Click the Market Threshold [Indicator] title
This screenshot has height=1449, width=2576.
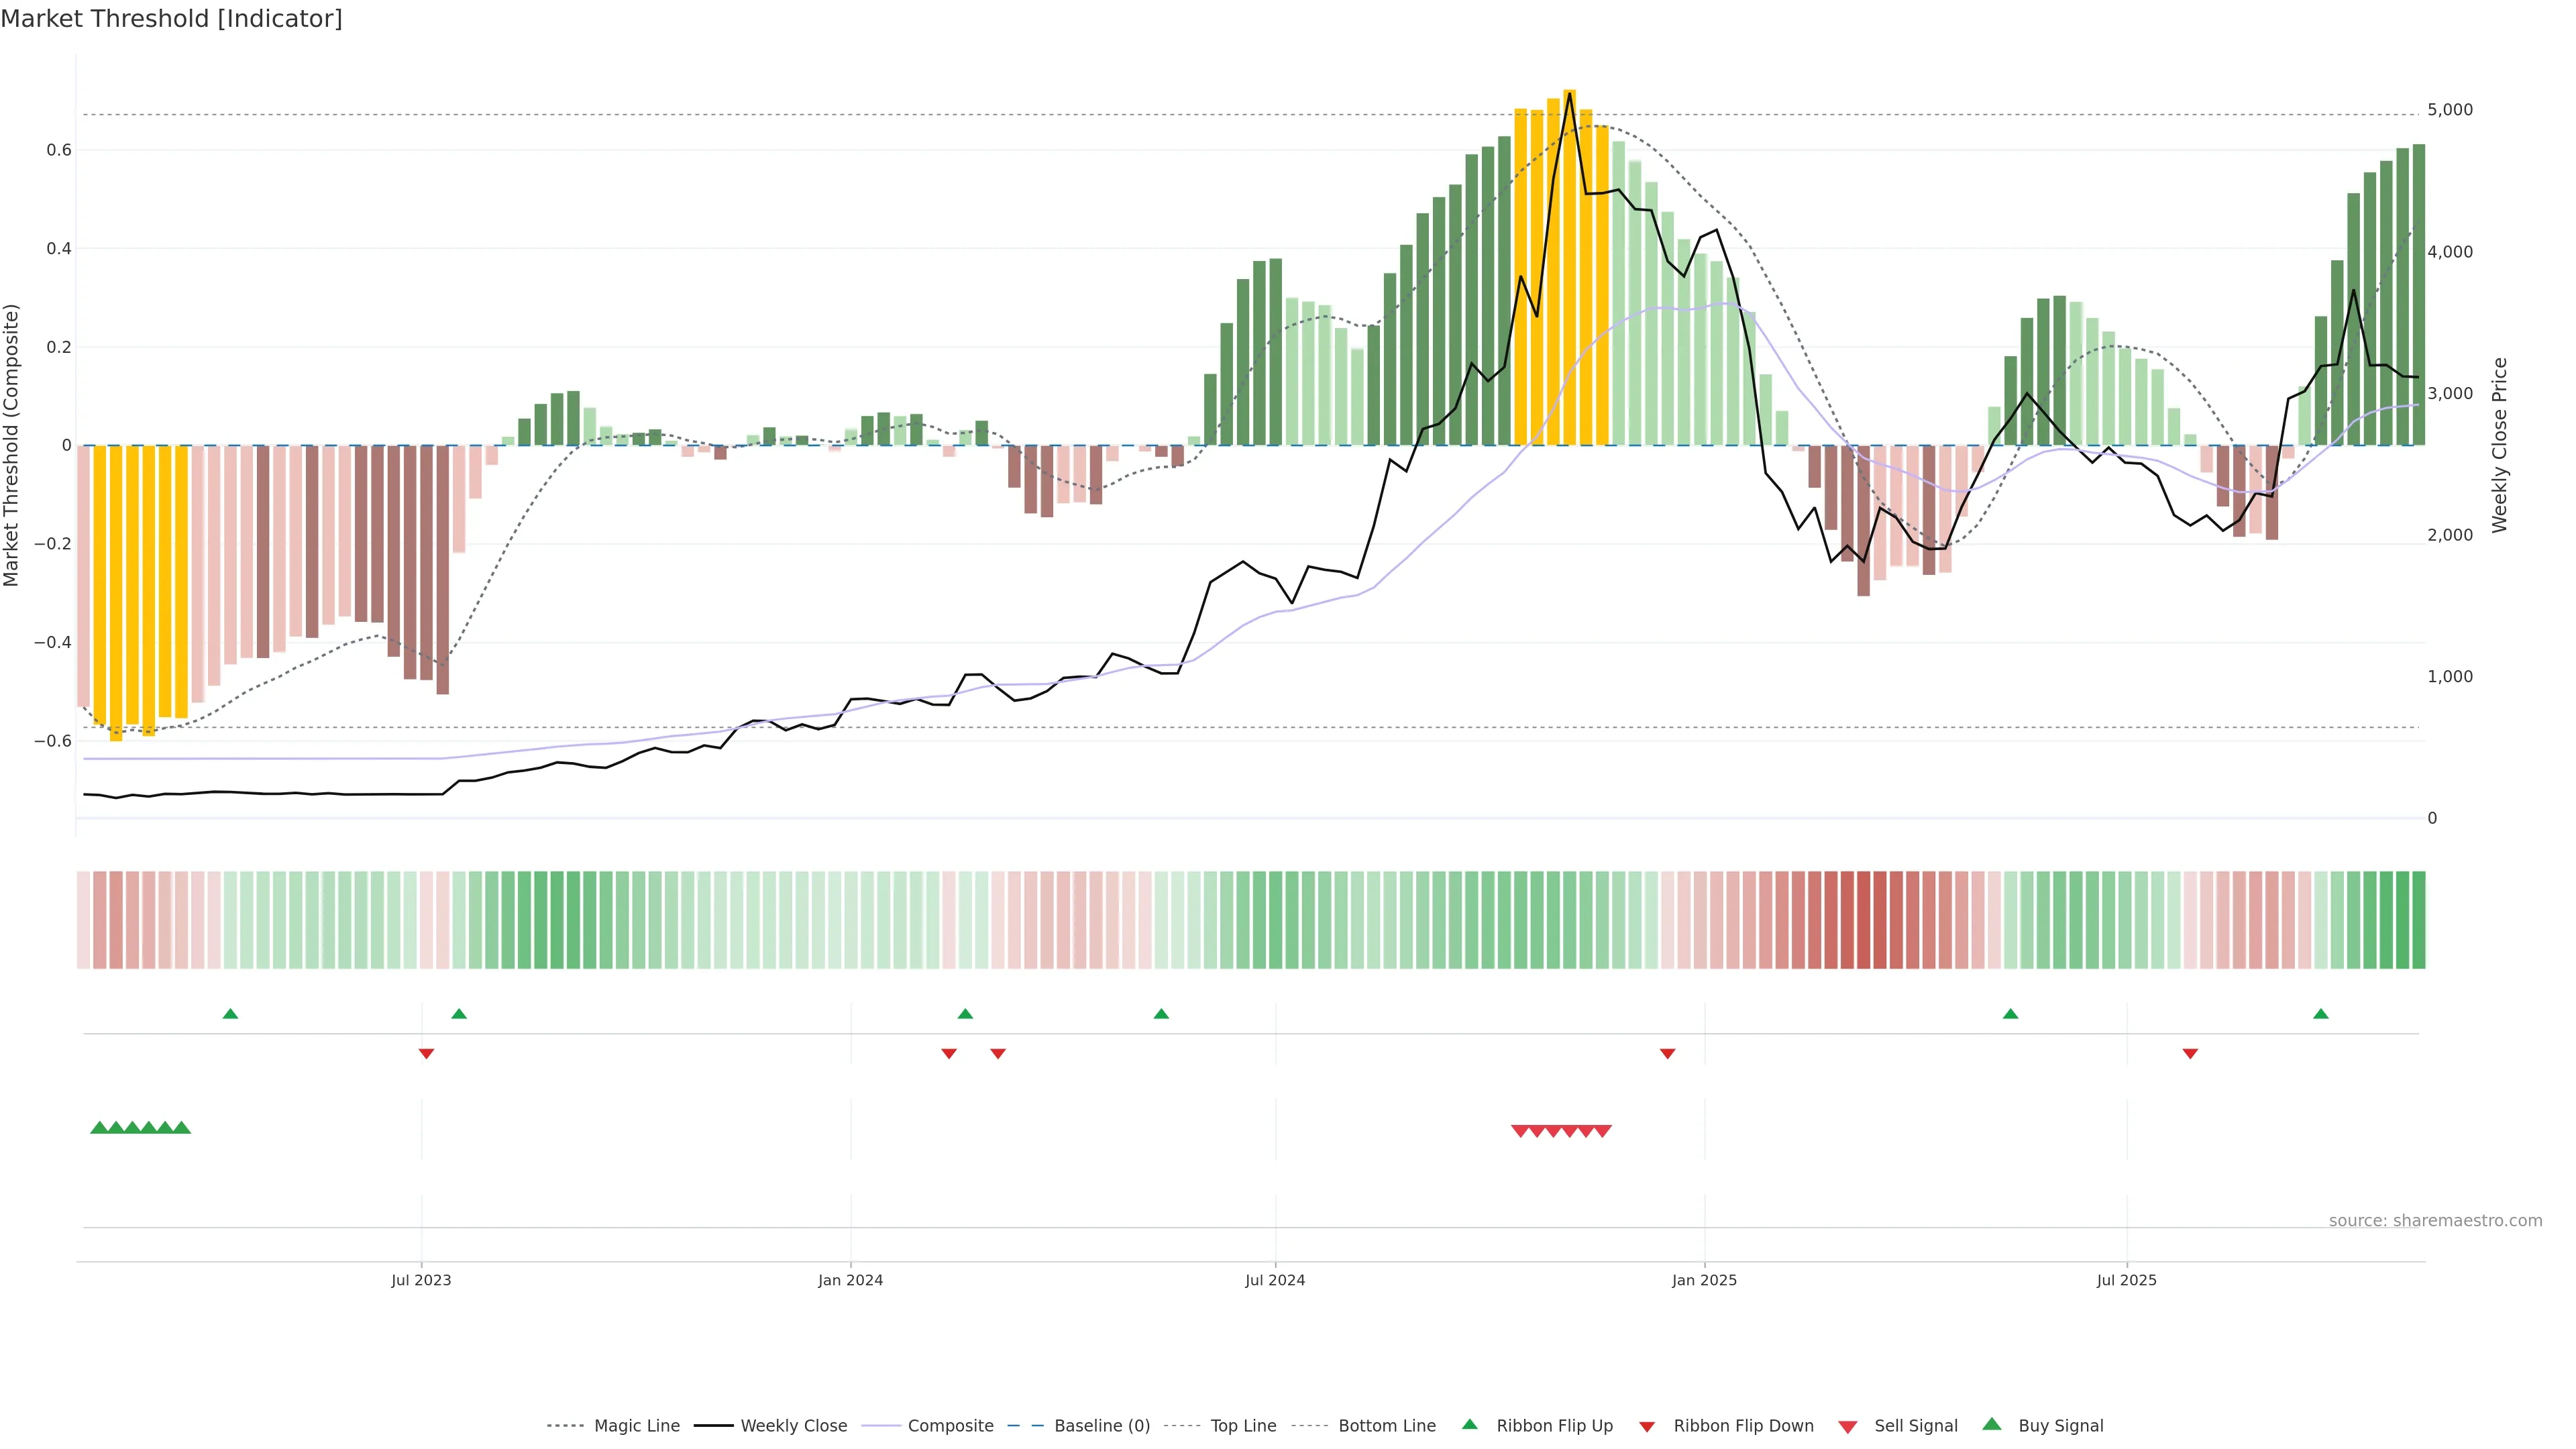coord(171,19)
